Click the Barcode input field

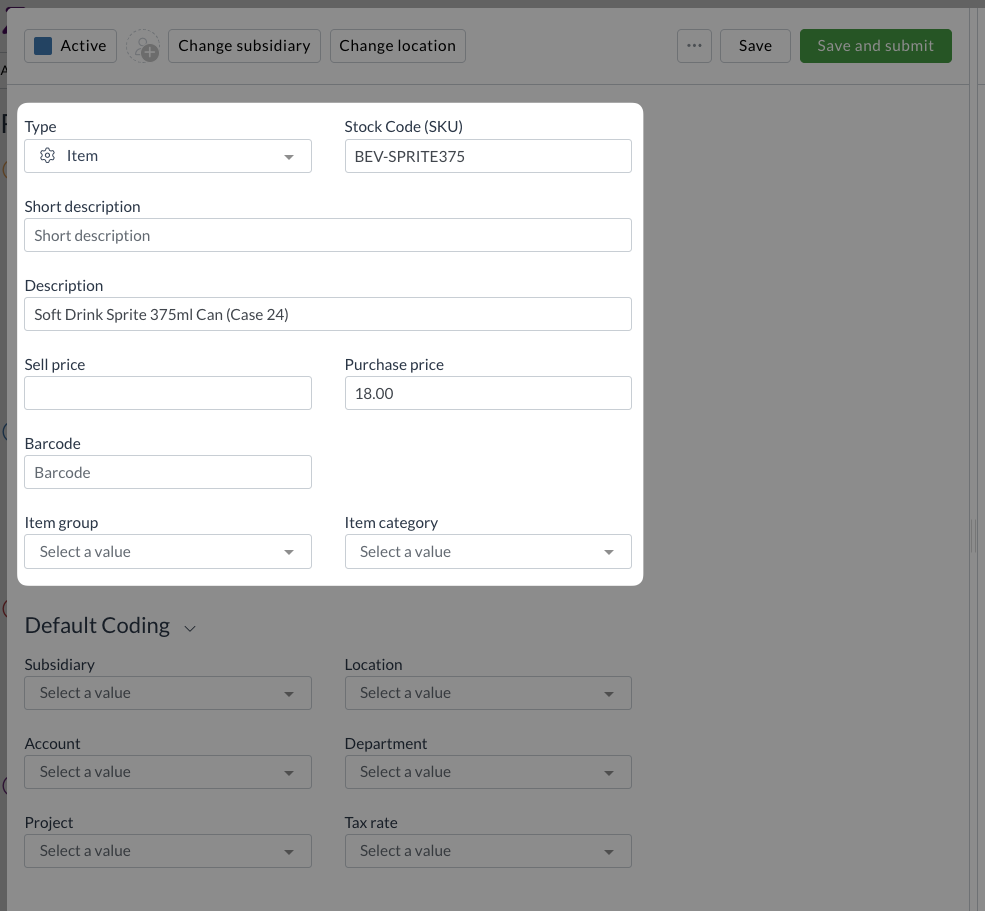point(168,472)
